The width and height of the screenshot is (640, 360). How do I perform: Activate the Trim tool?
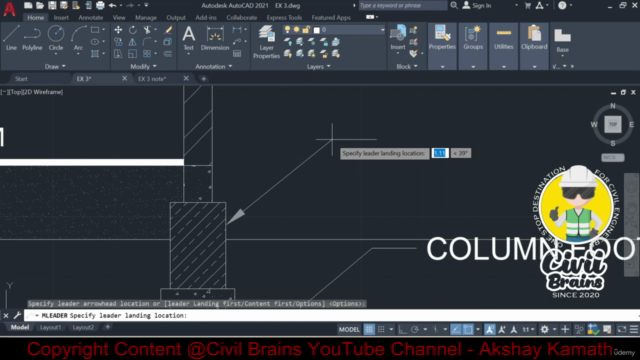click(147, 30)
